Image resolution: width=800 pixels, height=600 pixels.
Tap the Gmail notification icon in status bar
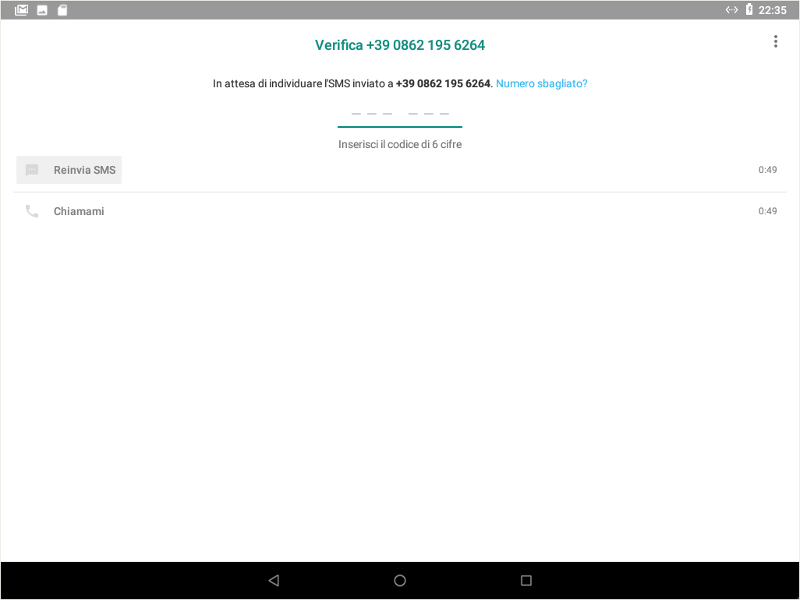point(21,10)
